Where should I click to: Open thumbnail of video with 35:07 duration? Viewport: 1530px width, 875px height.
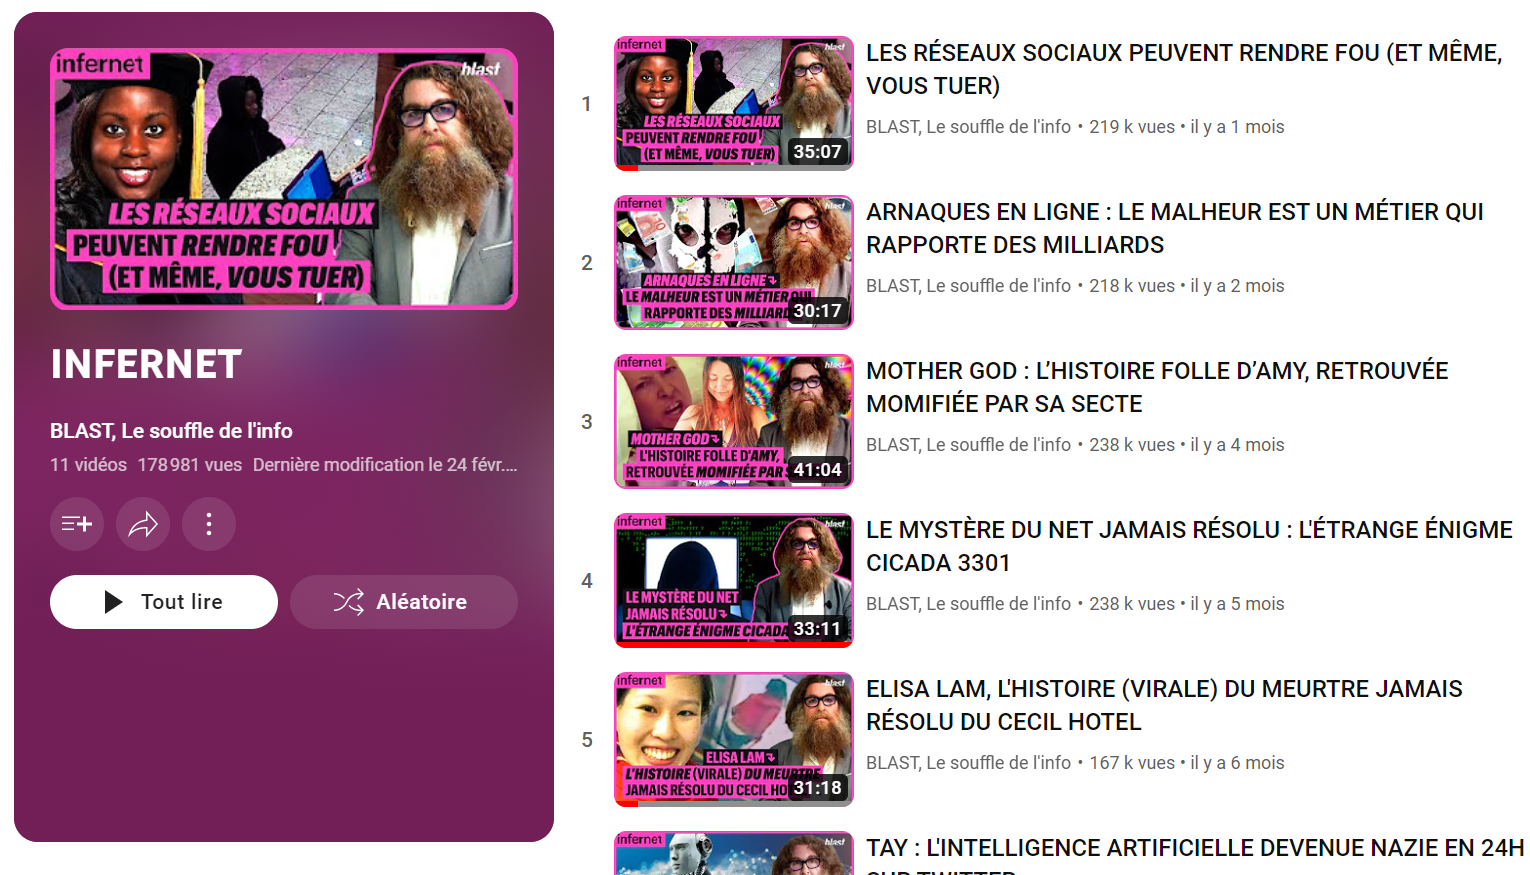tap(734, 103)
